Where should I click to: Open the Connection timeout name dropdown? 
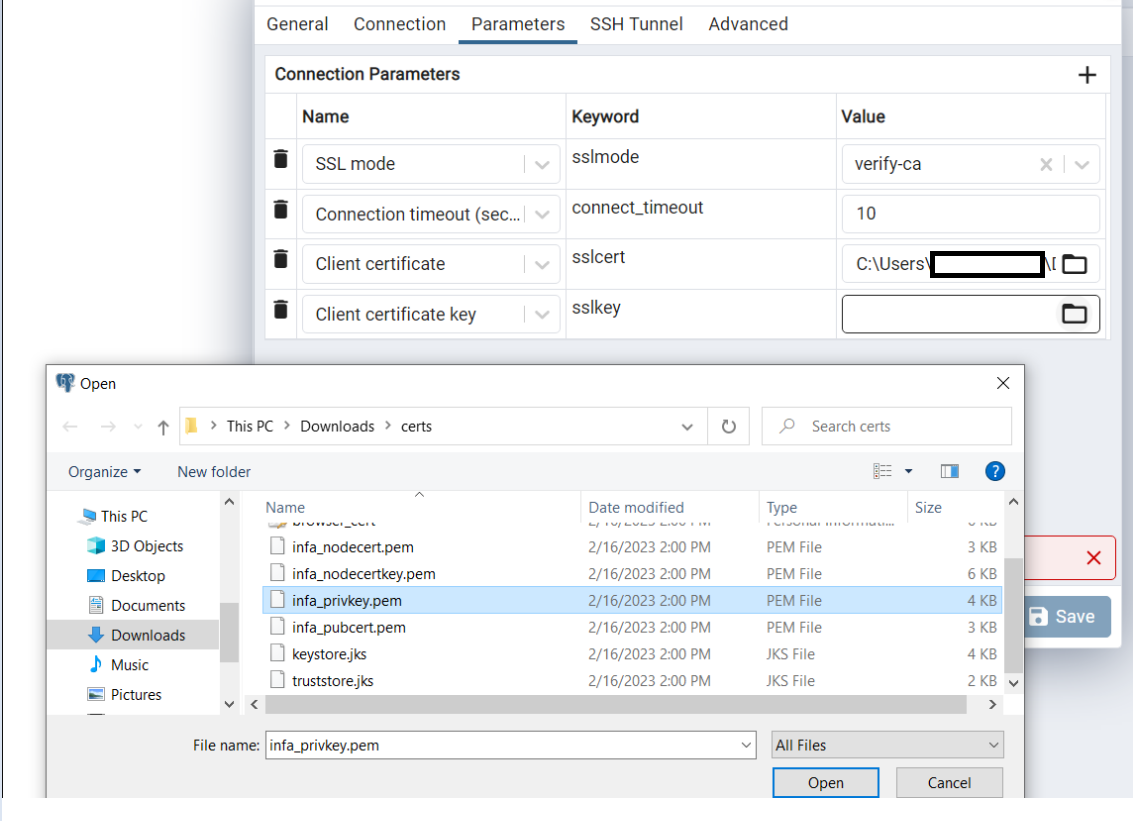point(542,214)
